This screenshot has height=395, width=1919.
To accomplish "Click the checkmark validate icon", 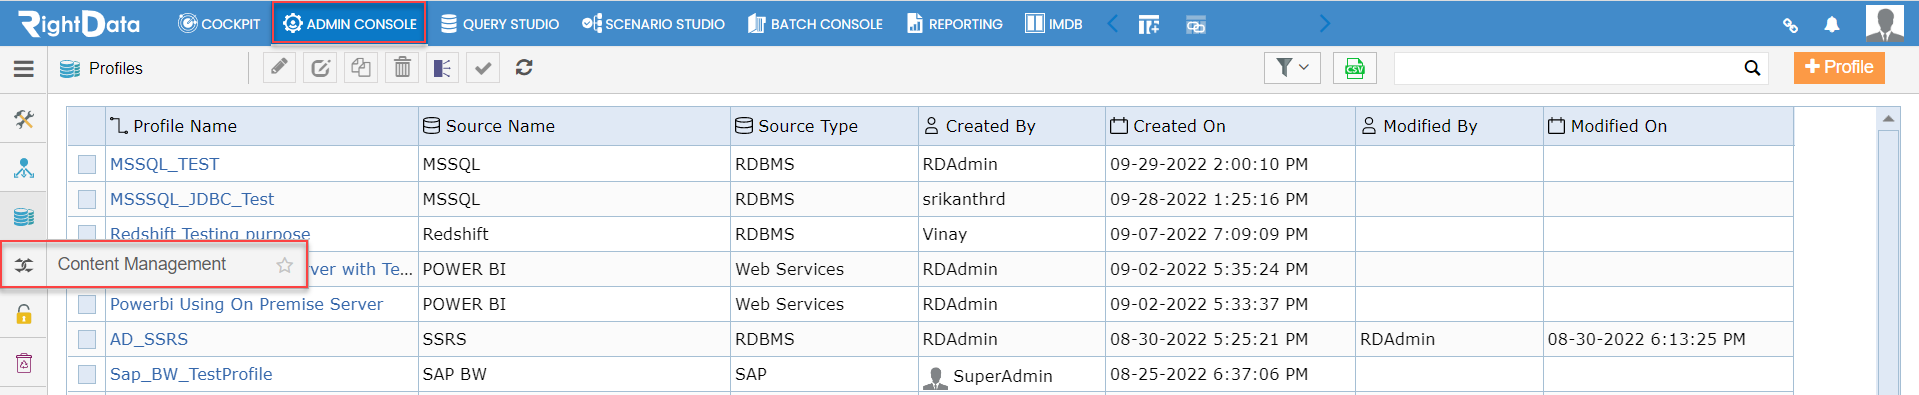I will 483,68.
